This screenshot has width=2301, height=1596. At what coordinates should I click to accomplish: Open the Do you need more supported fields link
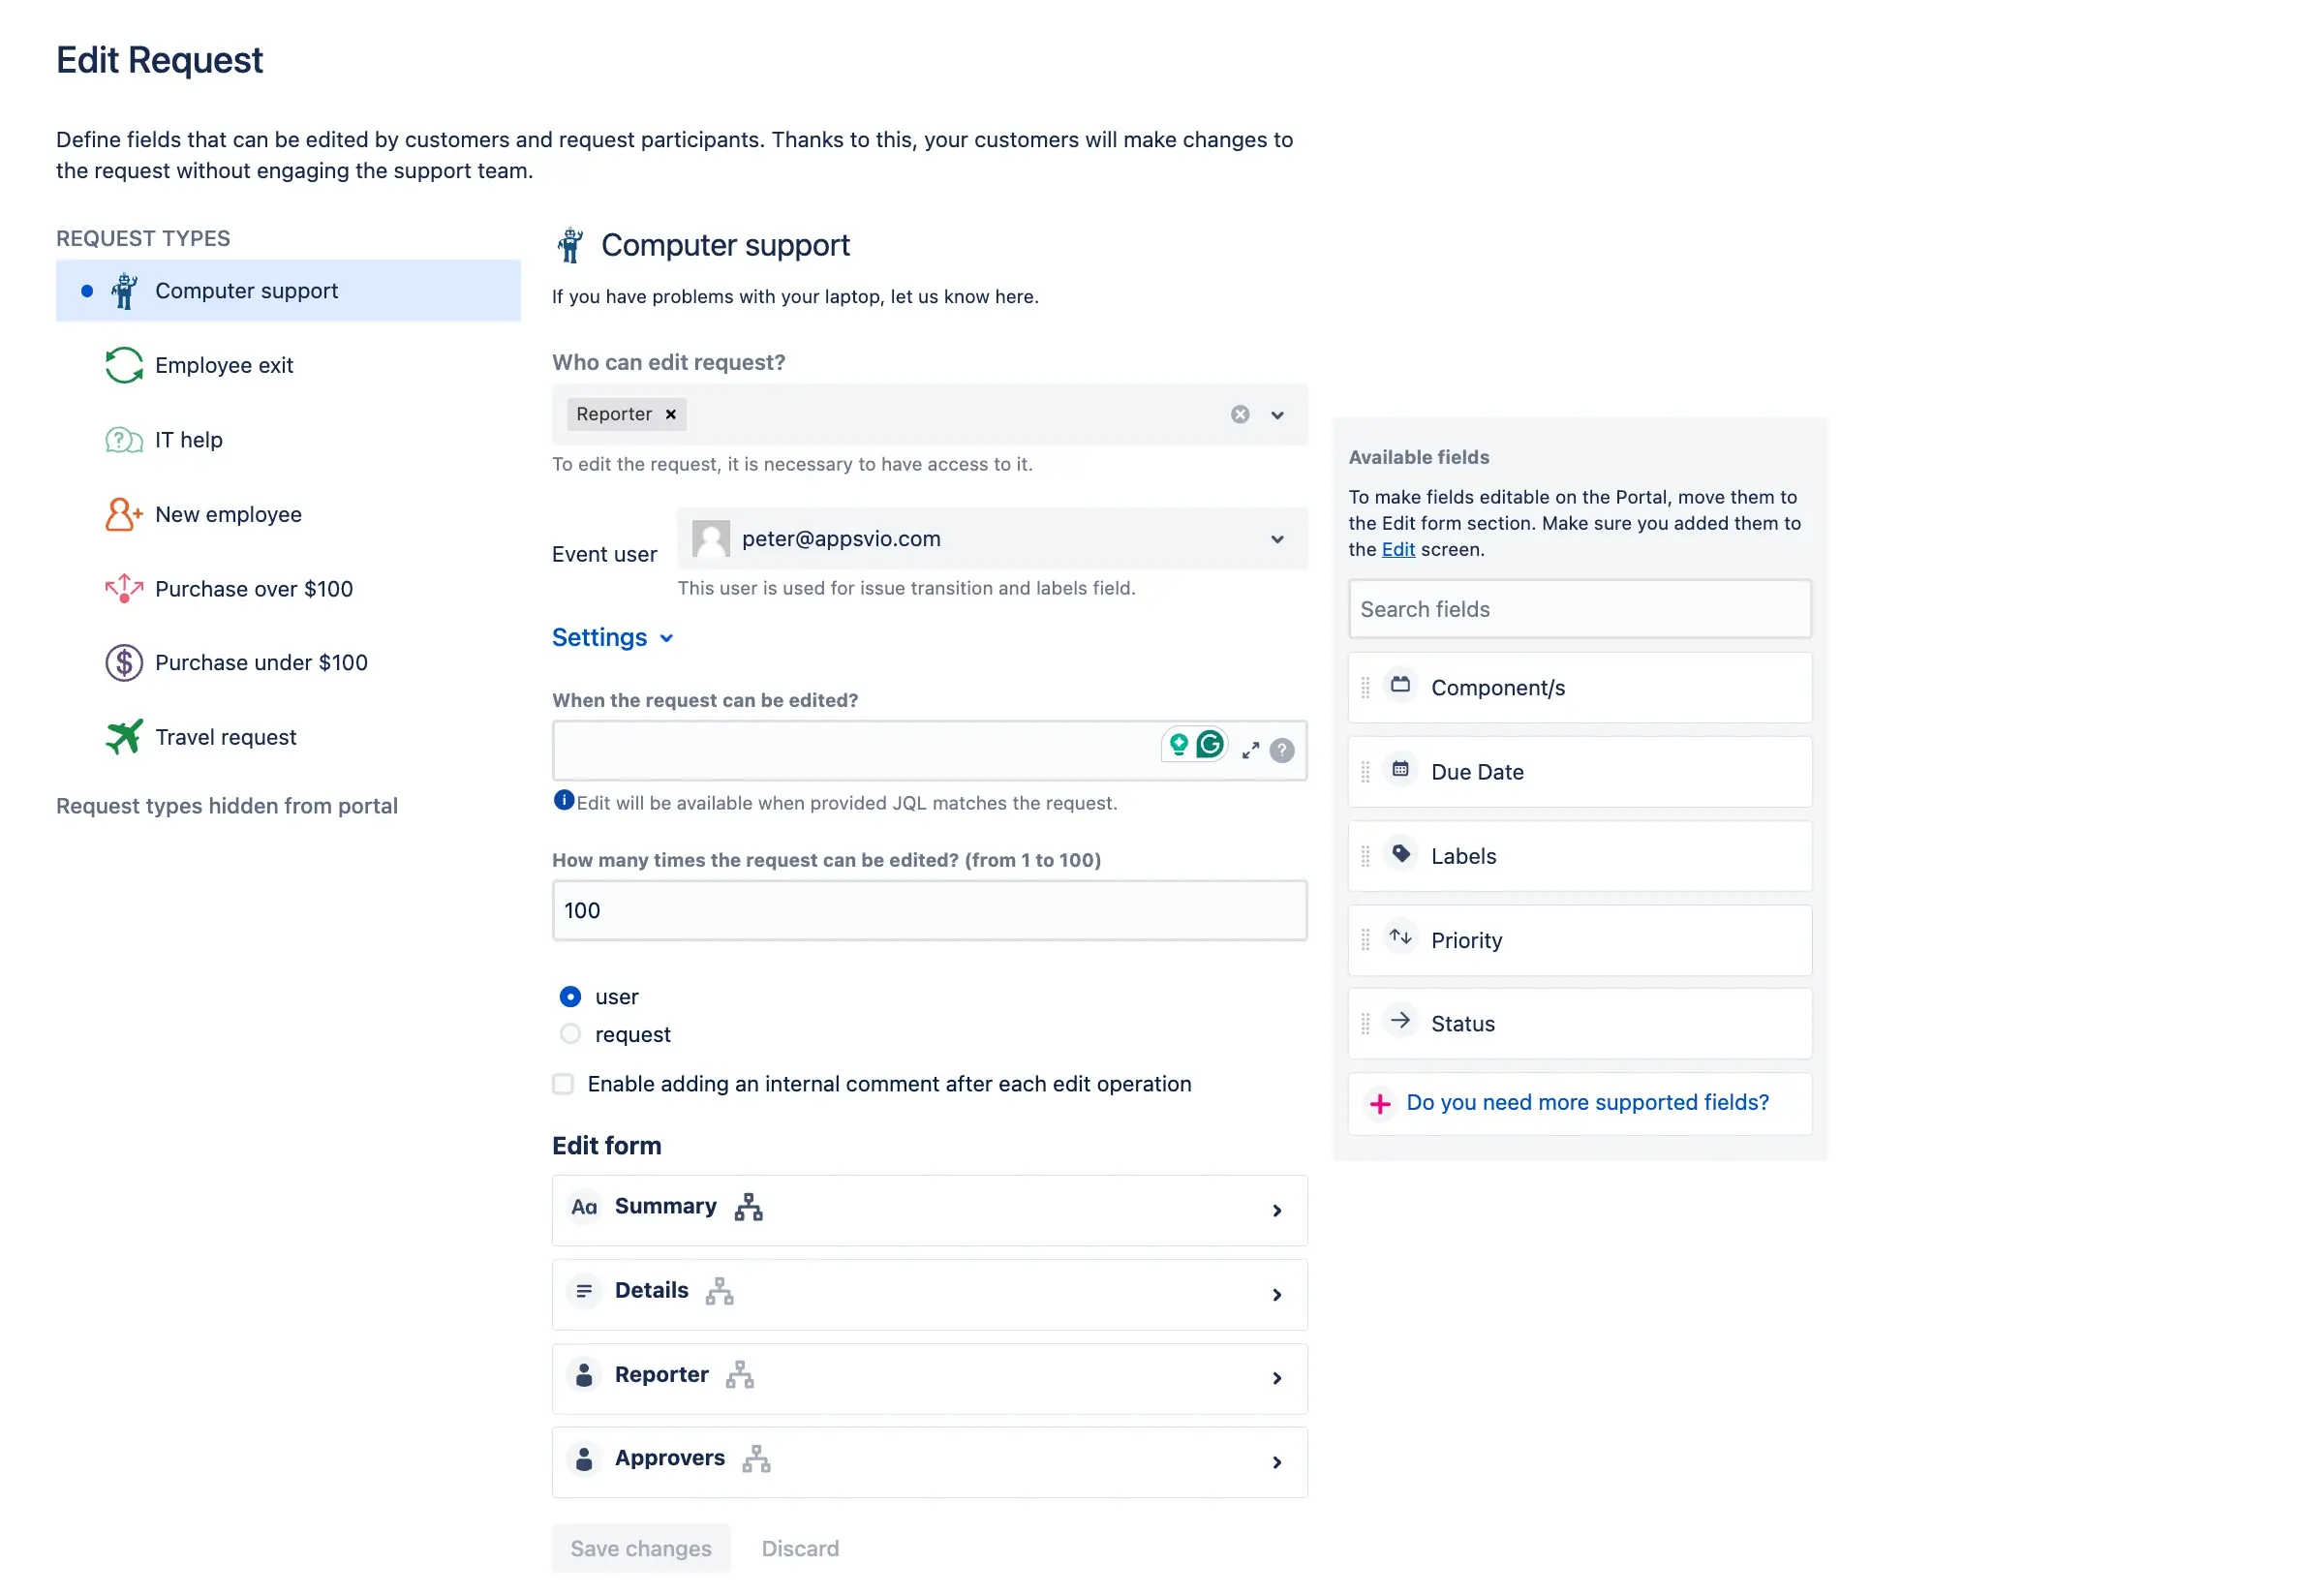point(1587,1103)
